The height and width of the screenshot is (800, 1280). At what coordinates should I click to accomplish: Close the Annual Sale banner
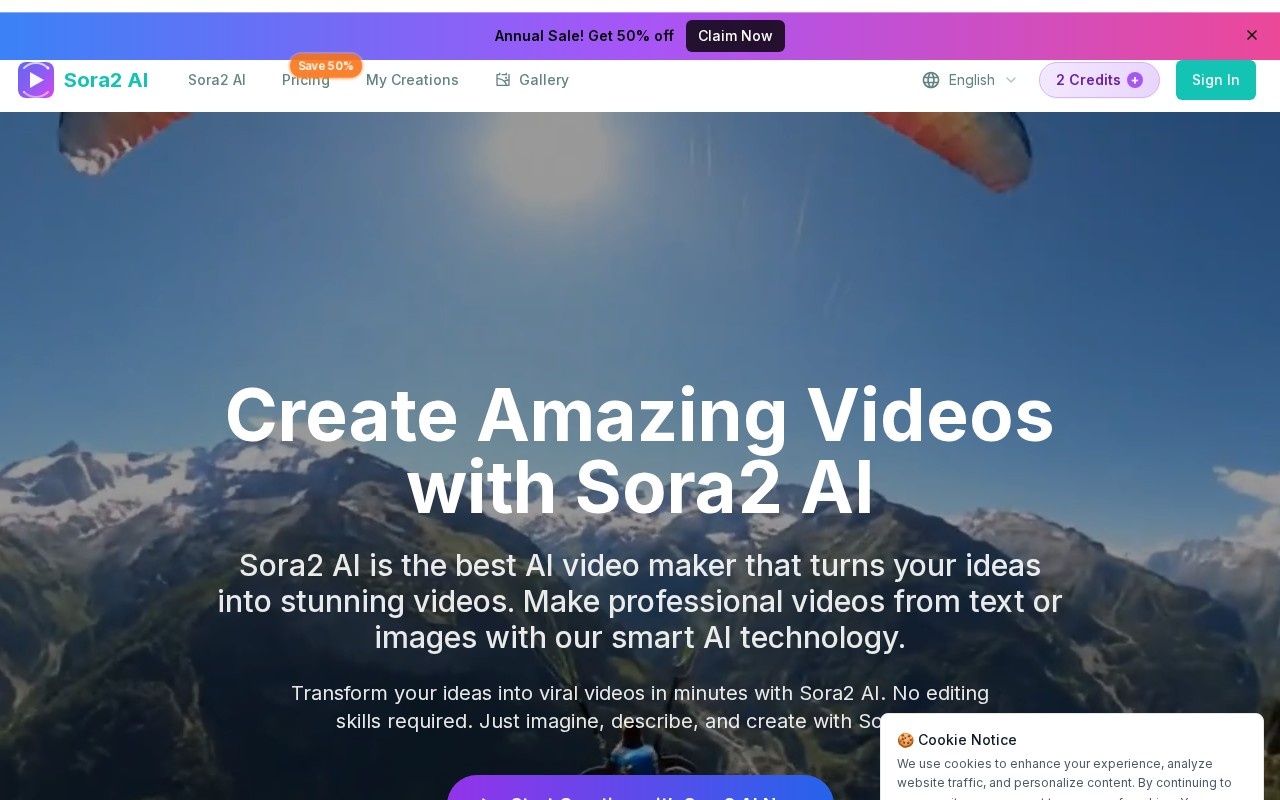[1252, 35]
